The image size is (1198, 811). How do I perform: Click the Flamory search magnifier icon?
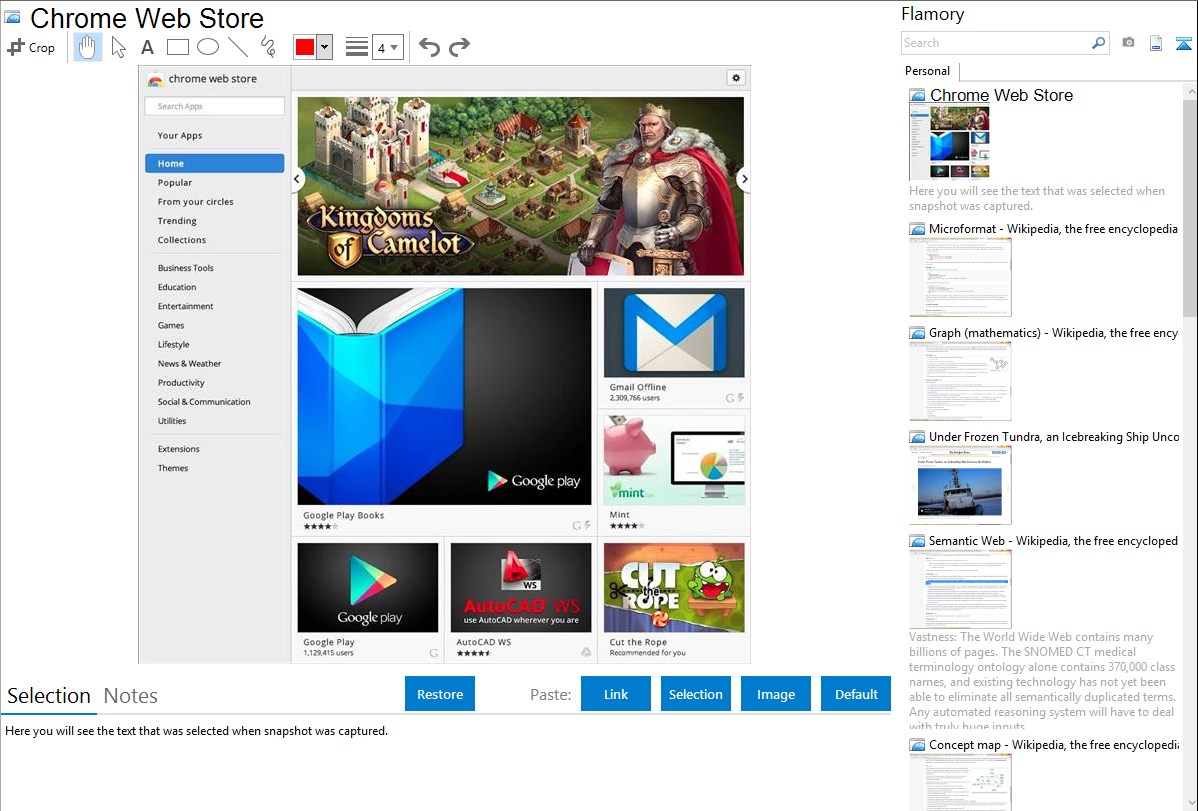[1098, 43]
